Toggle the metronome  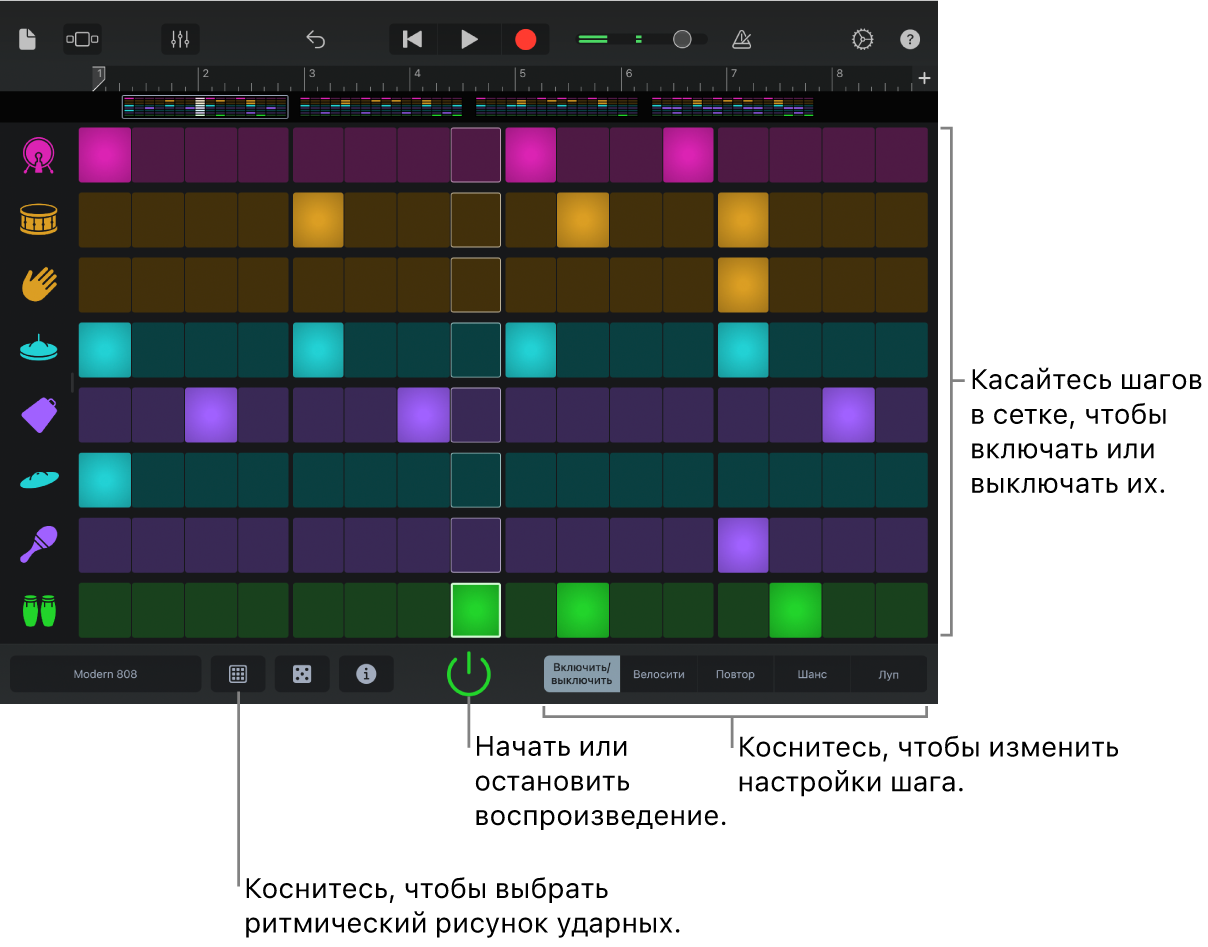pyautogui.click(x=741, y=40)
